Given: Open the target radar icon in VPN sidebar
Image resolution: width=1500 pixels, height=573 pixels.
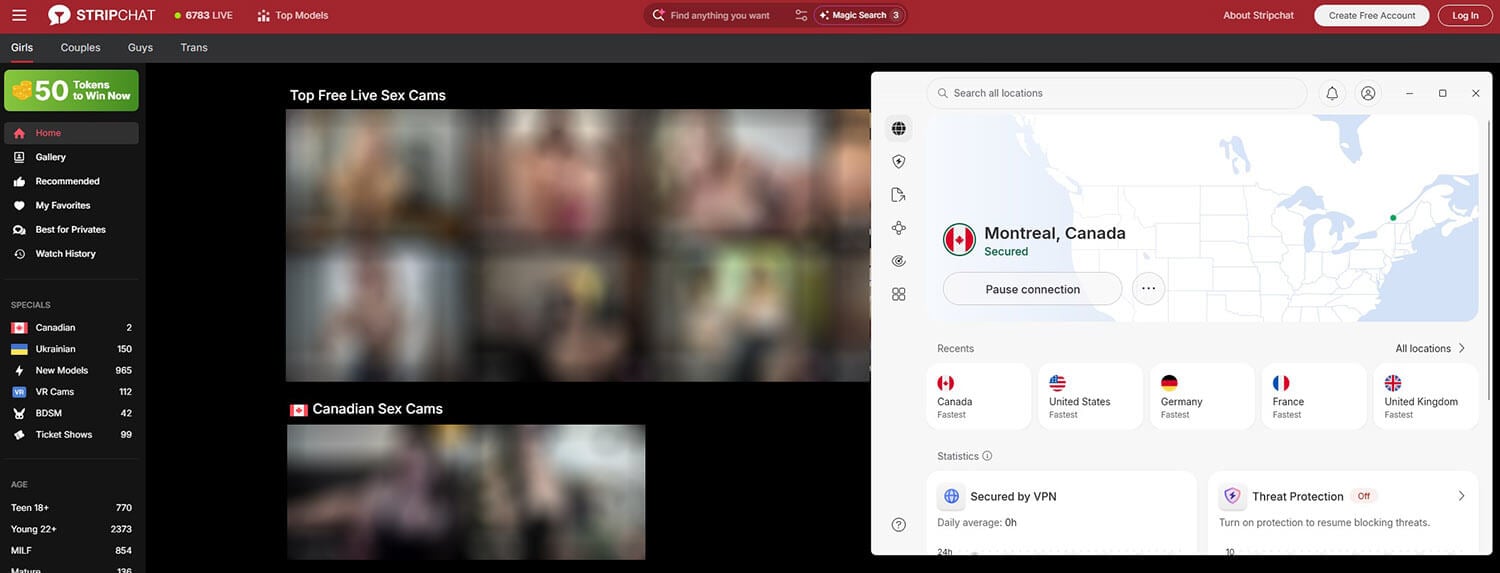Looking at the screenshot, I should (x=899, y=261).
